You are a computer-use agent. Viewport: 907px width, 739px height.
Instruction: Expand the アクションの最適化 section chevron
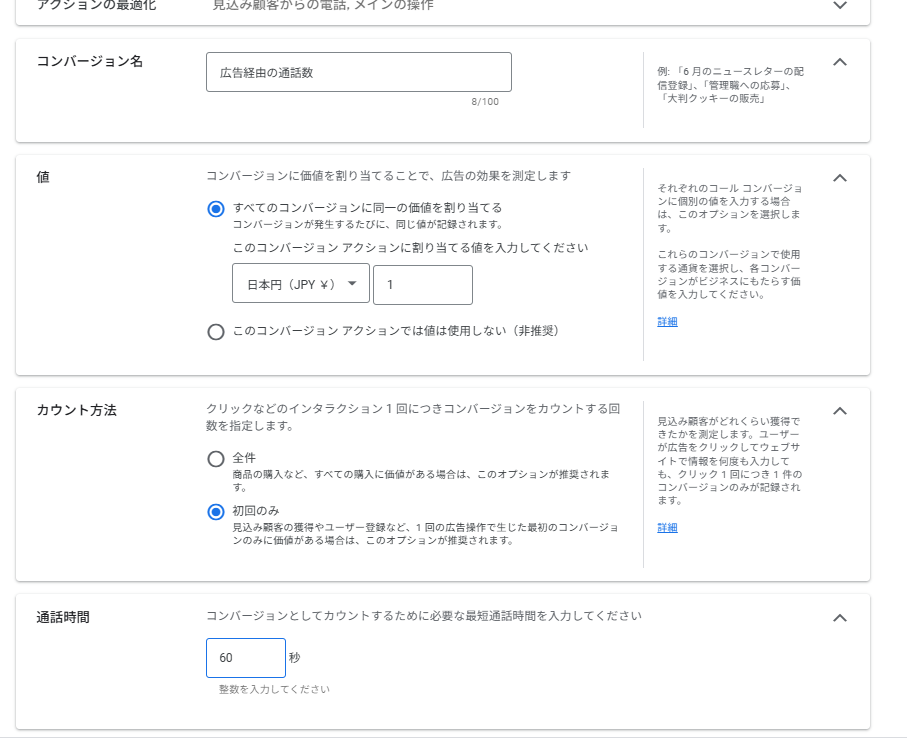pos(840,6)
